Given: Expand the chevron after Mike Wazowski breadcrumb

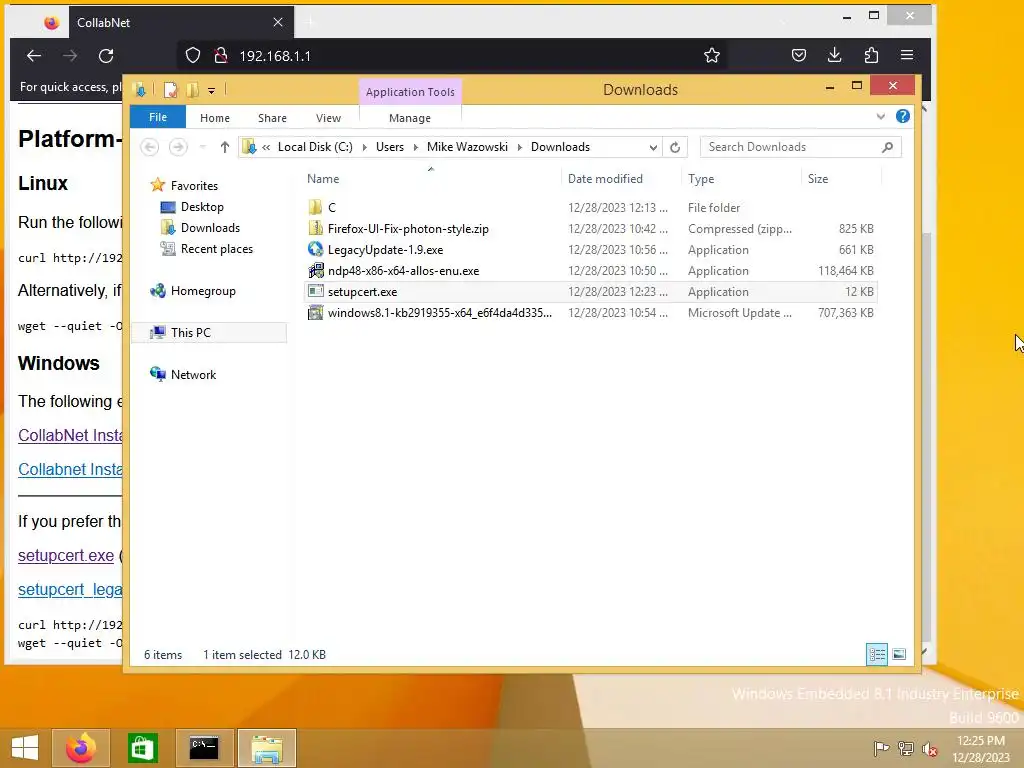Looking at the screenshot, I should click(520, 148).
